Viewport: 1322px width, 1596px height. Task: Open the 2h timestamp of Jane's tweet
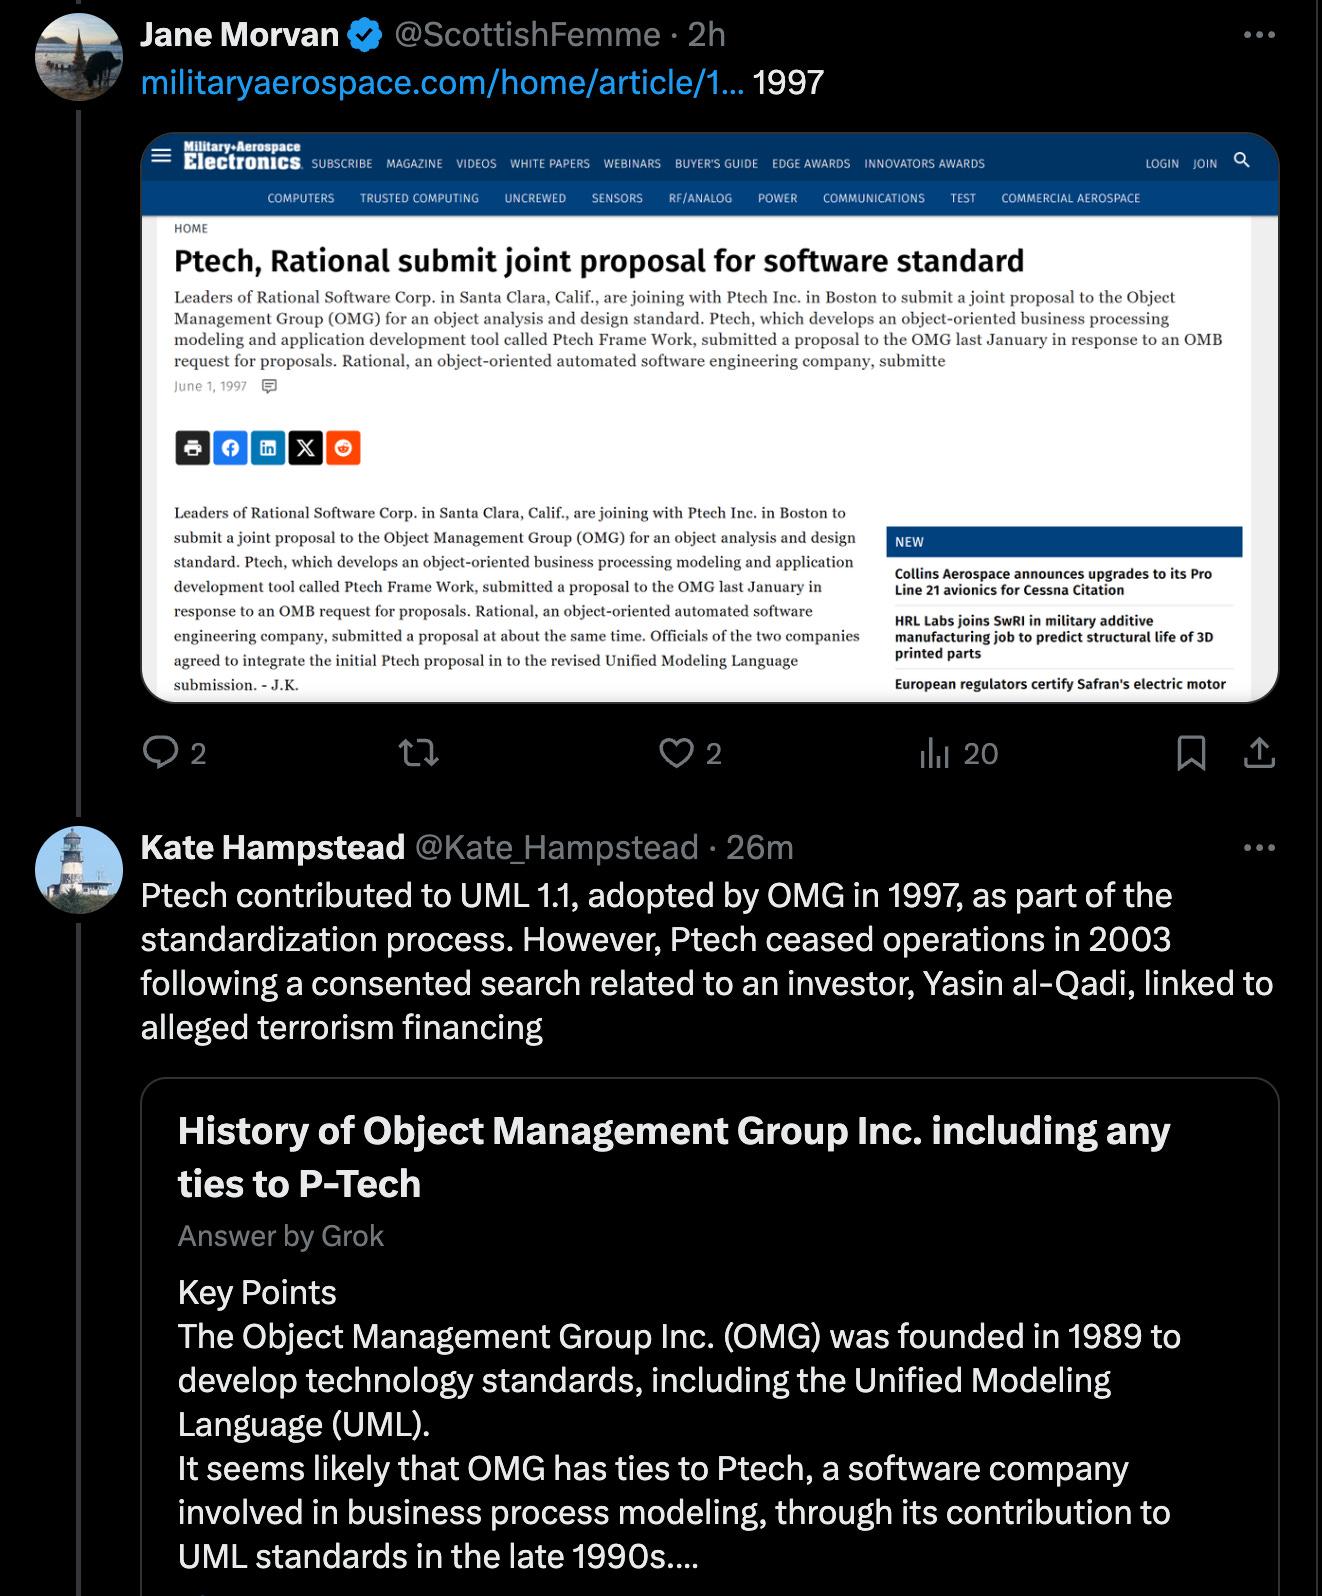pyautogui.click(x=706, y=35)
